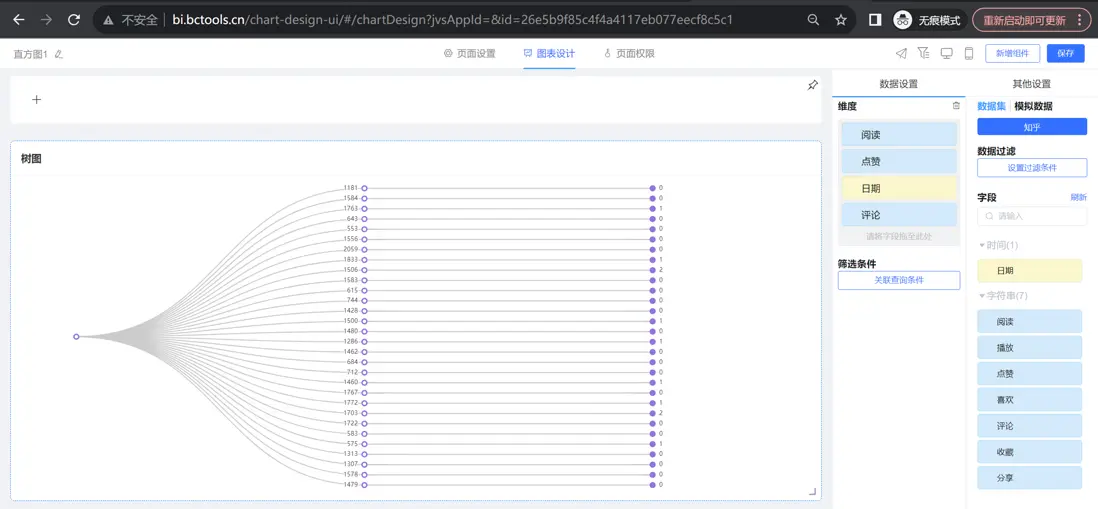Click the browser address bar URL
Viewport: 1098px width, 509px height.
452,20
